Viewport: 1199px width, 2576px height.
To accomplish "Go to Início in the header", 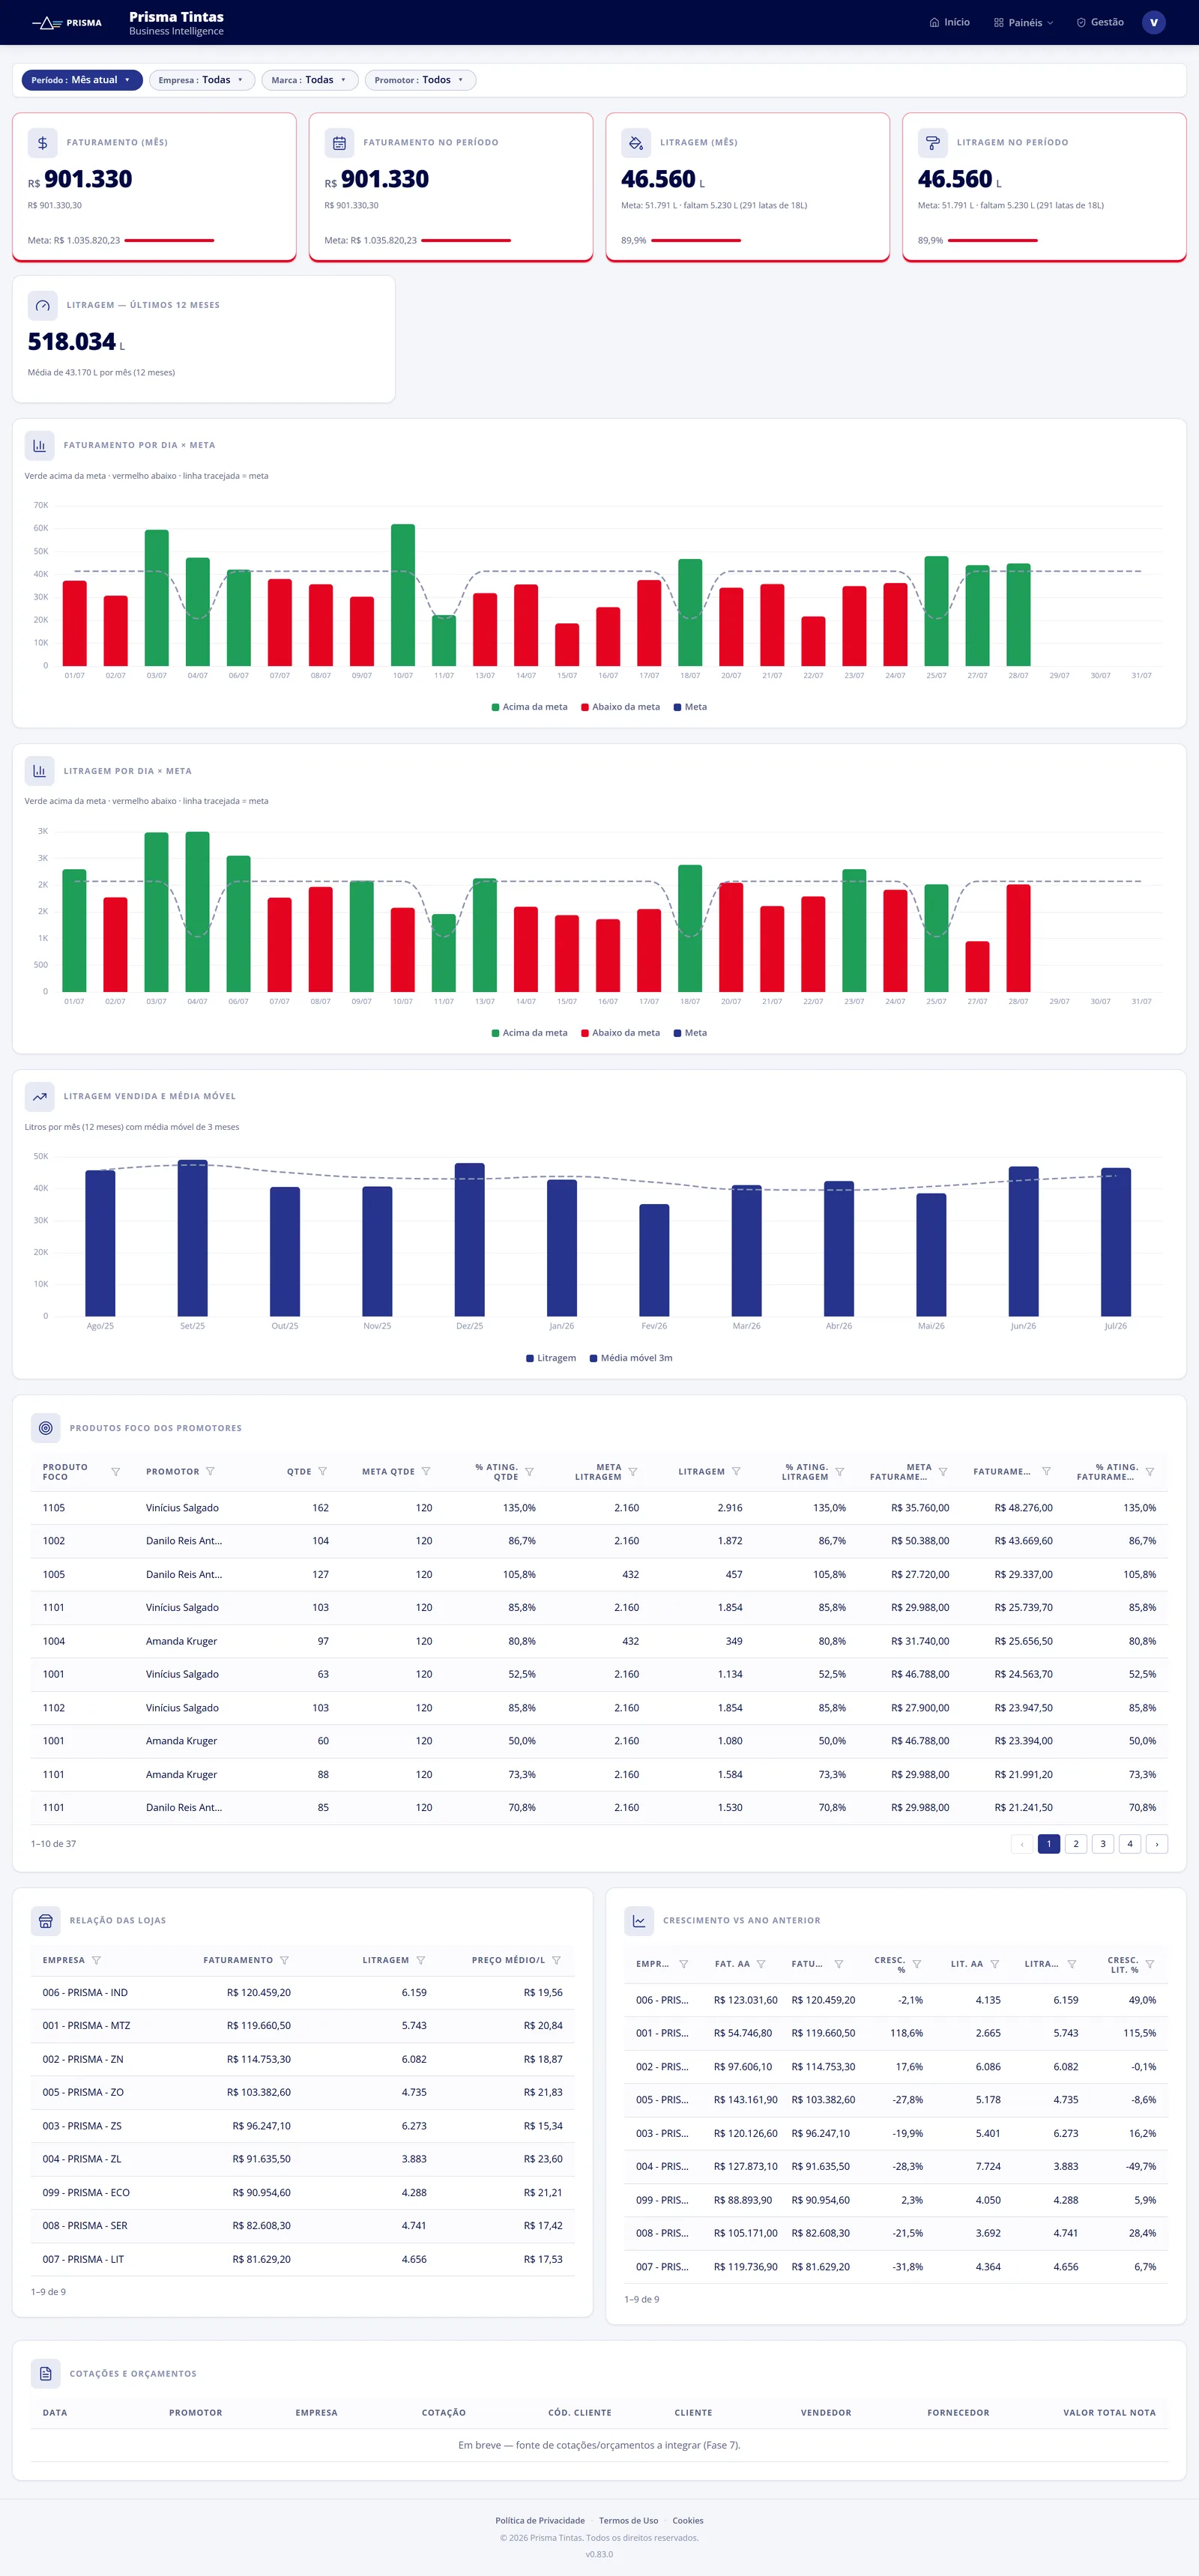I will [949, 22].
